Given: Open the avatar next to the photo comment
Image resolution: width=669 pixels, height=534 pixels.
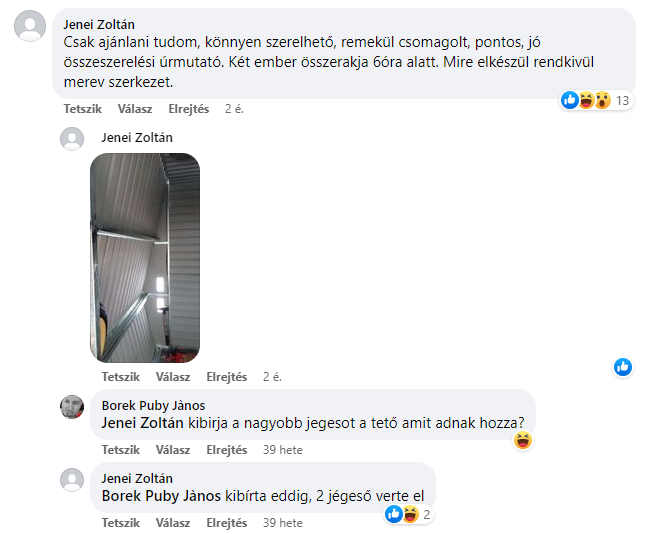Looking at the screenshot, I should click(72, 139).
